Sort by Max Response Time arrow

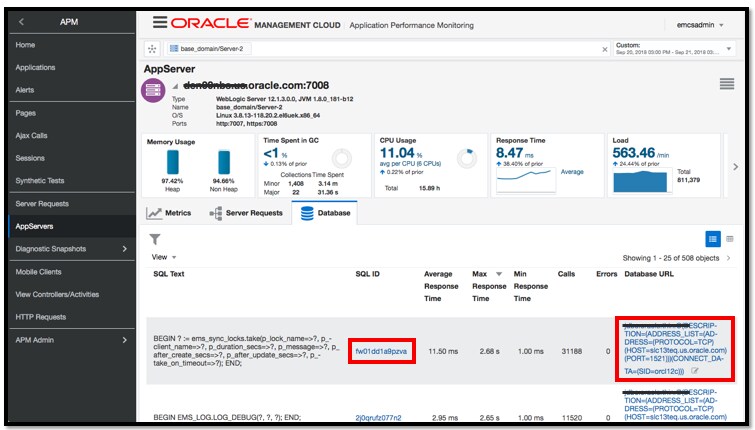point(499,274)
